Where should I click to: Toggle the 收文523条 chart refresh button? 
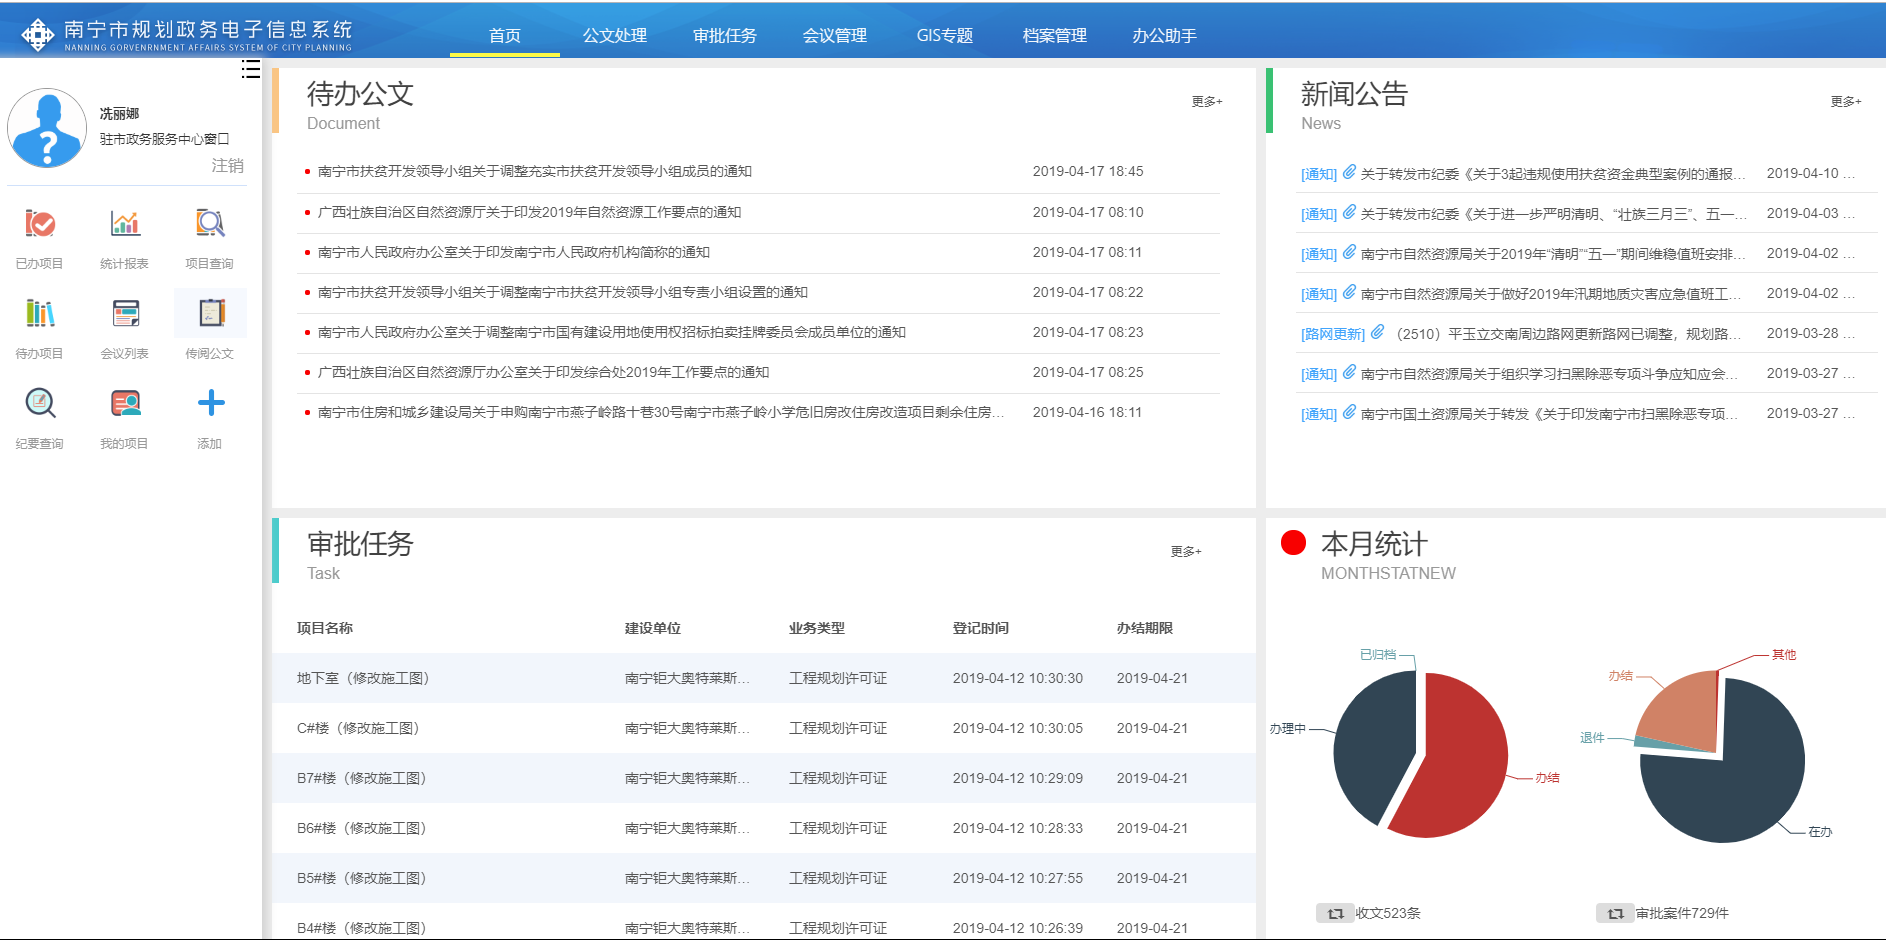(x=1335, y=913)
